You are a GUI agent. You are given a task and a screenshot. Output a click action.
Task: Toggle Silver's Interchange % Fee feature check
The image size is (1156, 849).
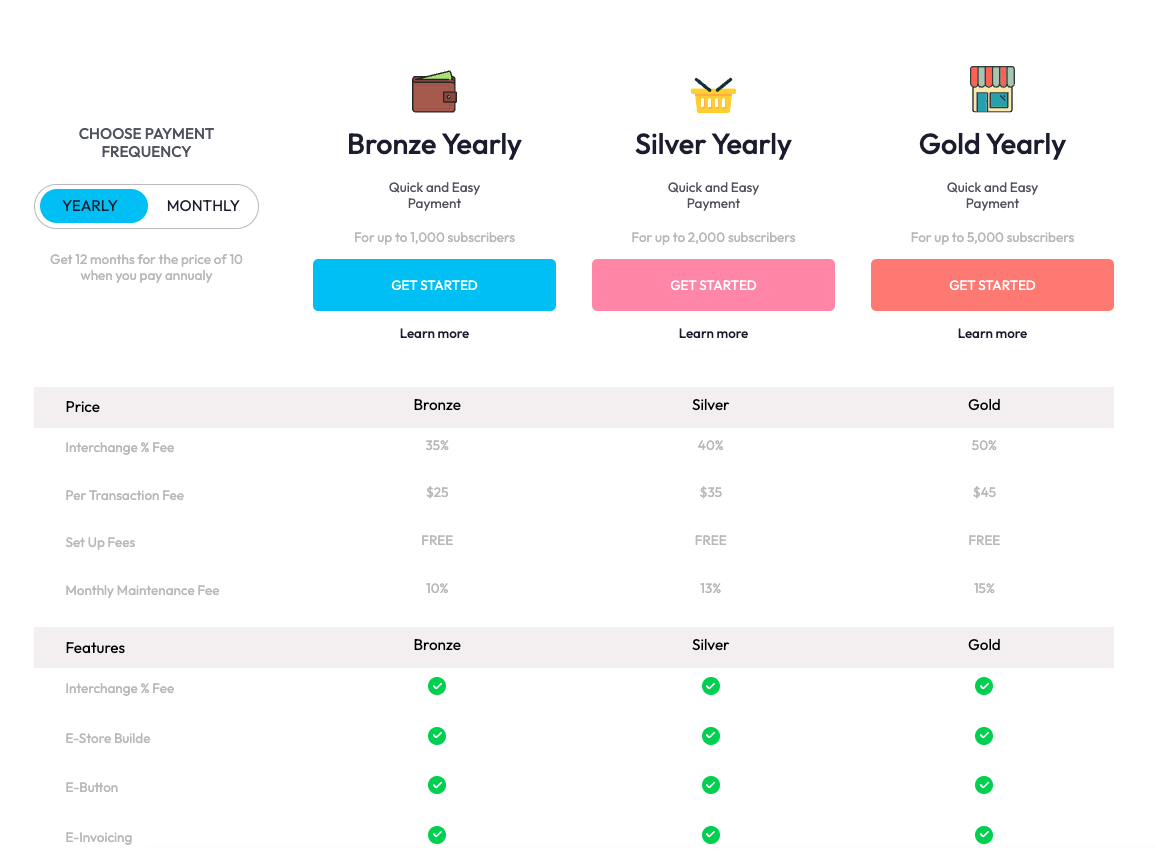[x=711, y=686]
